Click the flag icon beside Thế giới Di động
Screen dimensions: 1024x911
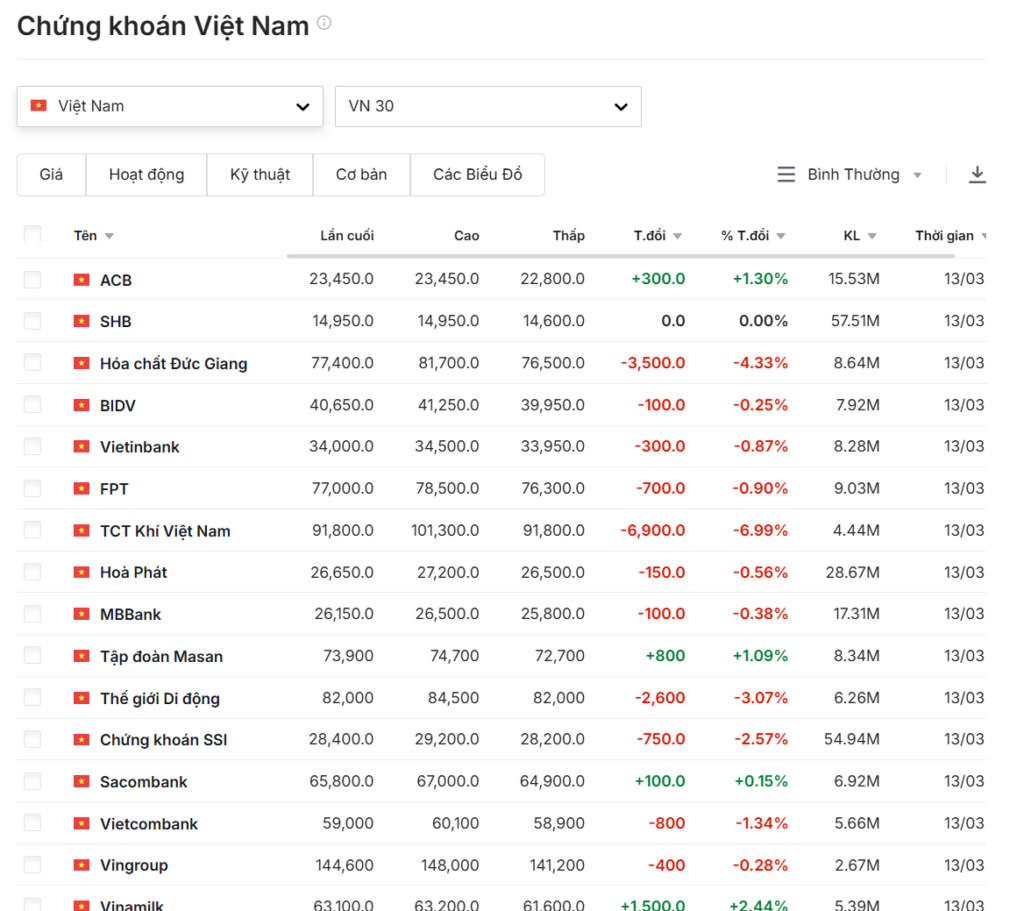pos(82,698)
